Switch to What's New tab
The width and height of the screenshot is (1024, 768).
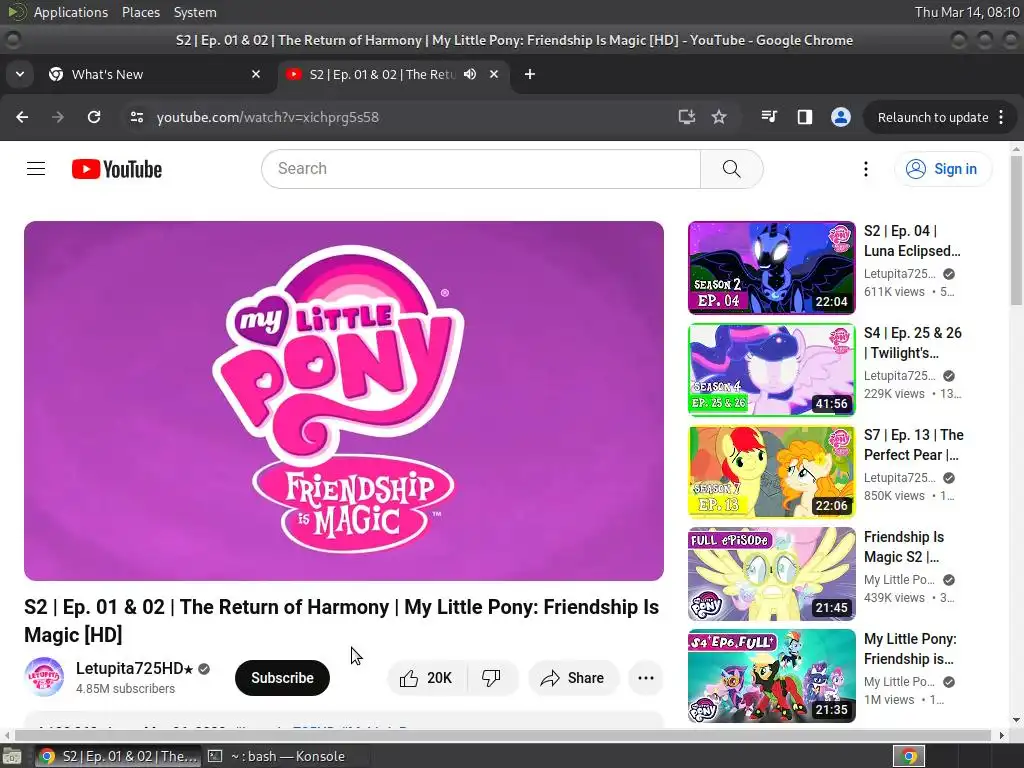point(153,74)
